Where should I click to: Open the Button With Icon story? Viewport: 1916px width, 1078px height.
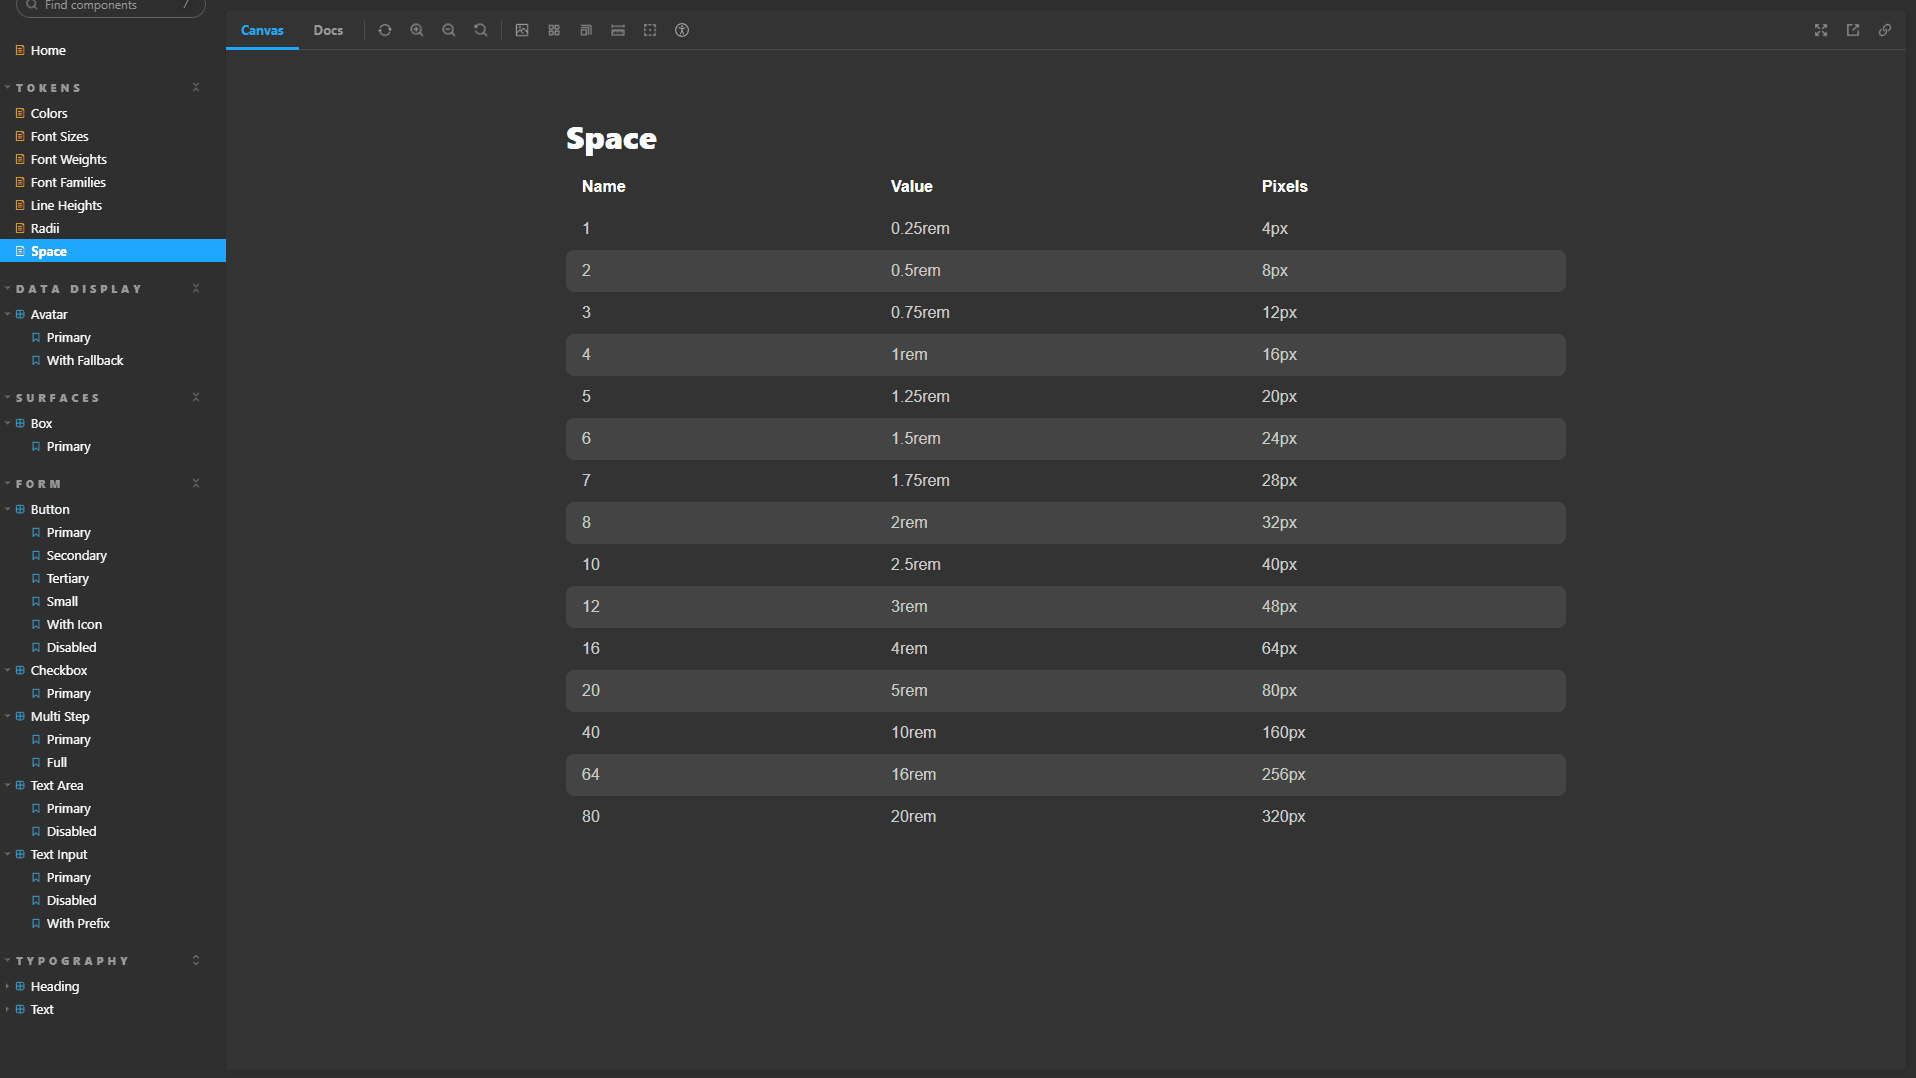(74, 624)
